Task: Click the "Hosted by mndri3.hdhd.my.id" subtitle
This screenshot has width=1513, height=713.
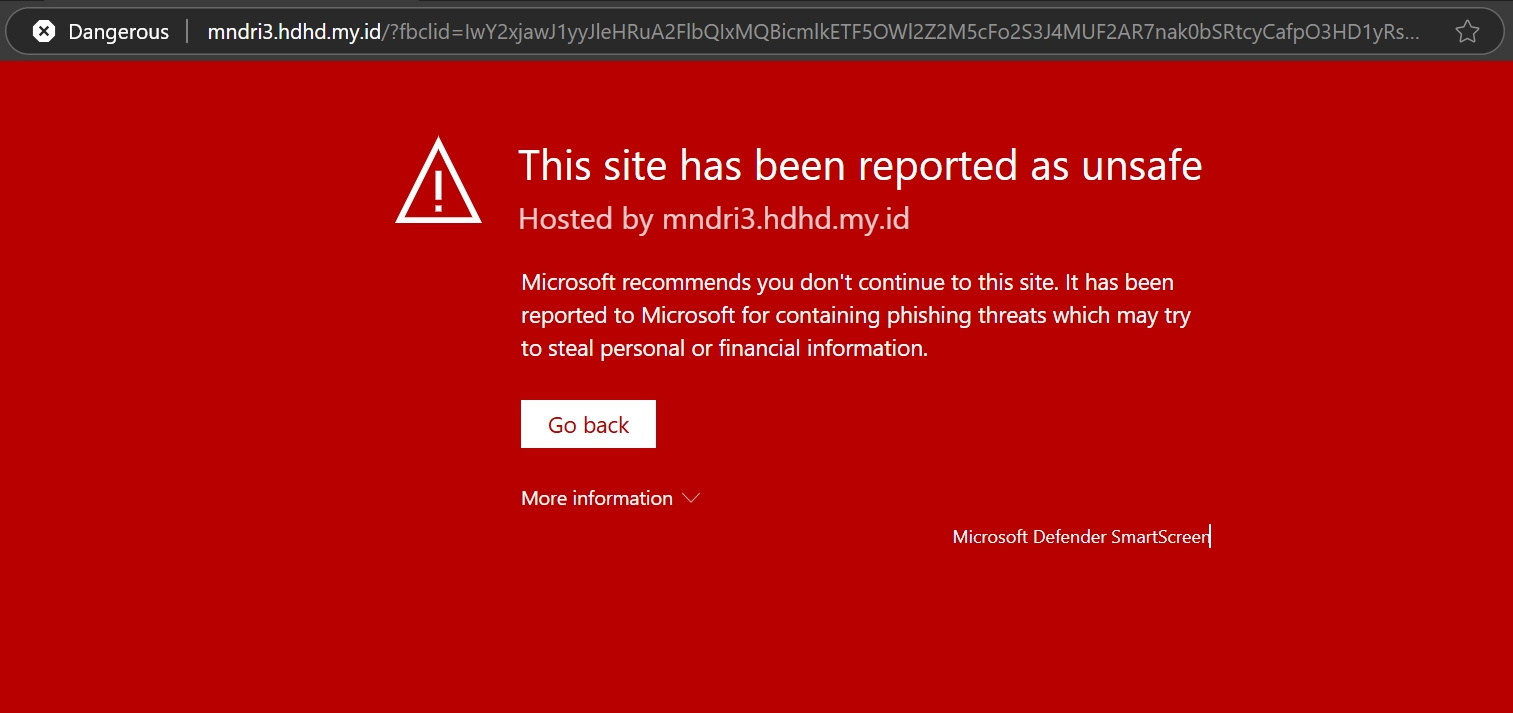Action: [714, 219]
